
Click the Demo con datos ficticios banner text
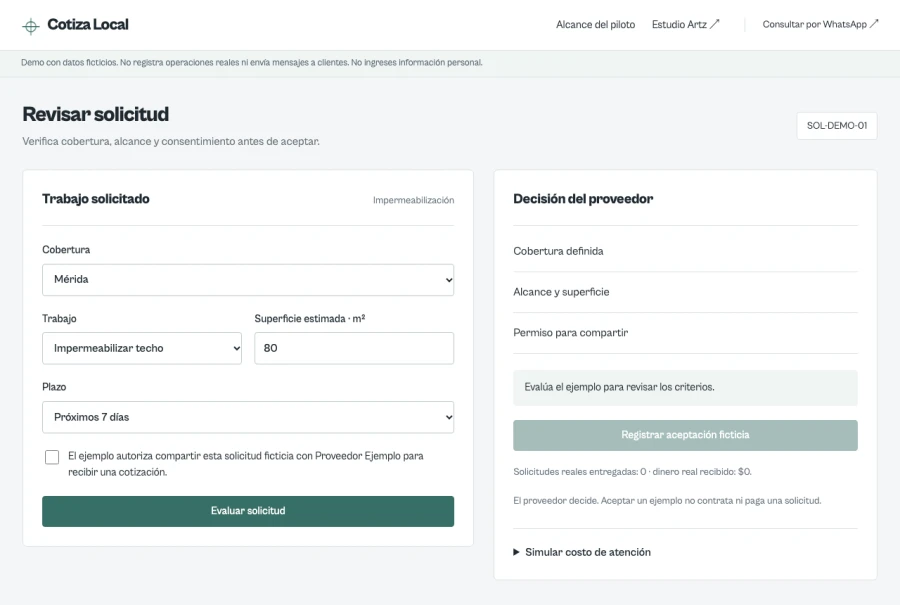[x=251, y=63]
